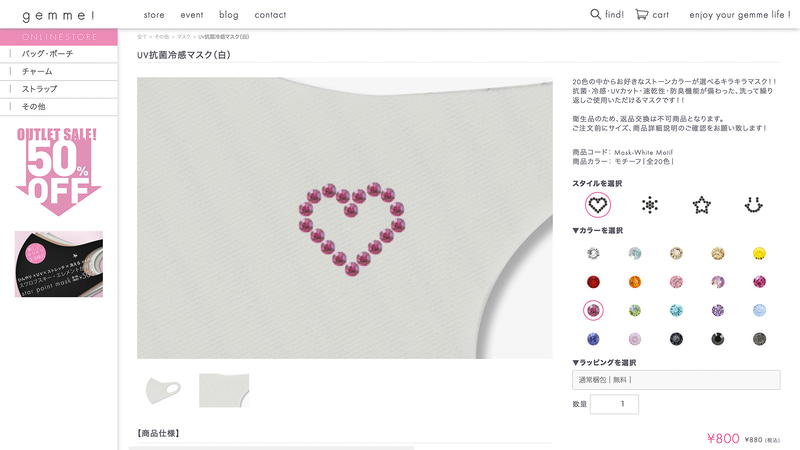Image resolution: width=800 pixels, height=450 pixels.
Task: Open the wrapping selection dropdown
Action: 676,380
